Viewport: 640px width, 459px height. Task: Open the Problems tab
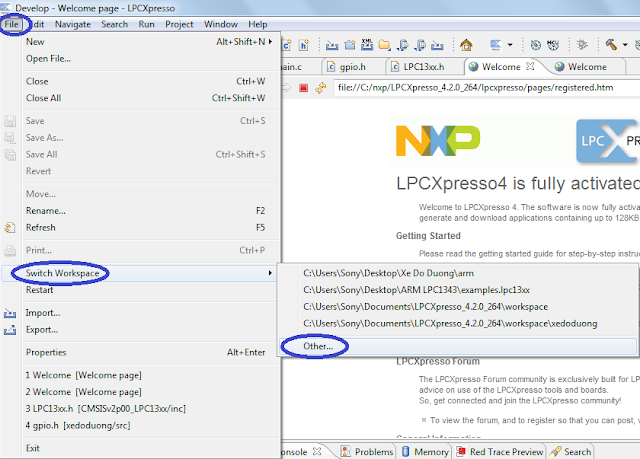[x=367, y=452]
